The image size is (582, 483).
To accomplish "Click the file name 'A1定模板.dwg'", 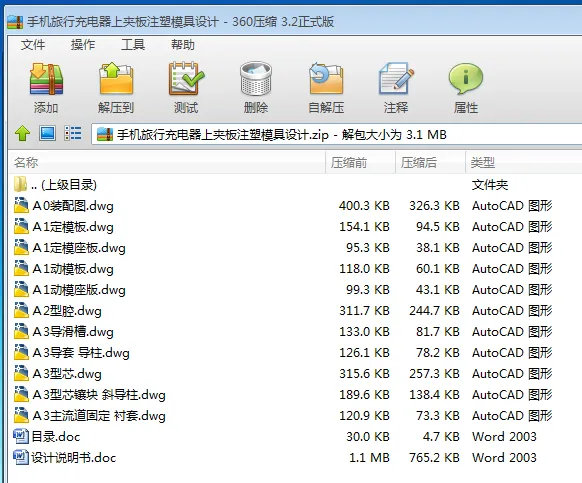I will point(73,226).
